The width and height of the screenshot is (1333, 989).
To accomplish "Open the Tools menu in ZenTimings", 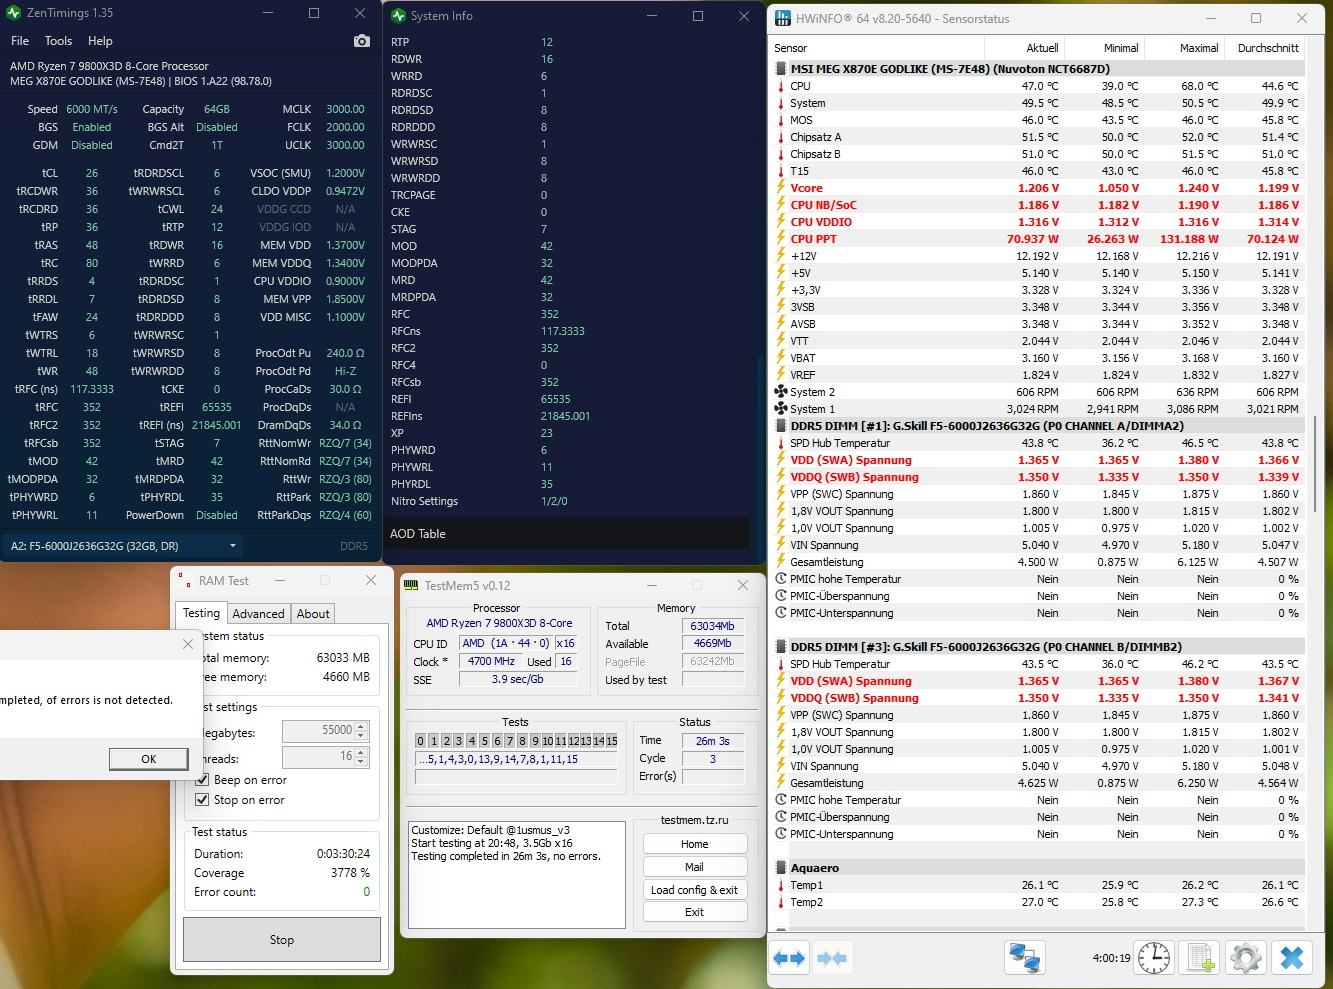I will pyautogui.click(x=58, y=41).
